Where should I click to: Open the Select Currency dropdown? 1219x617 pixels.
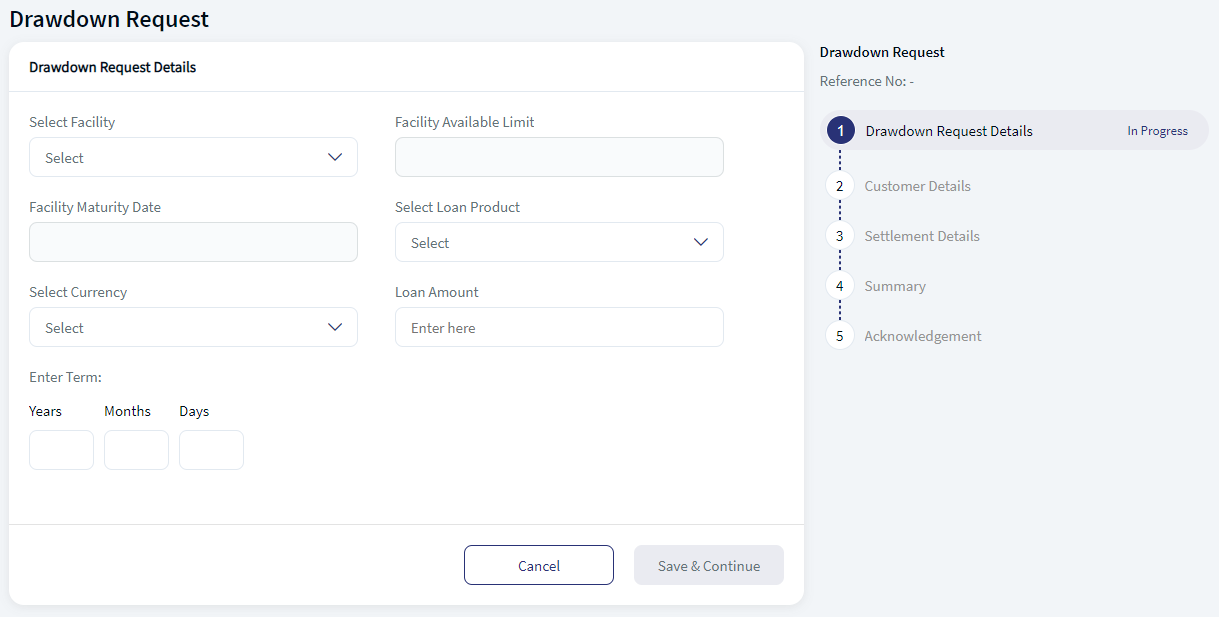(x=193, y=327)
